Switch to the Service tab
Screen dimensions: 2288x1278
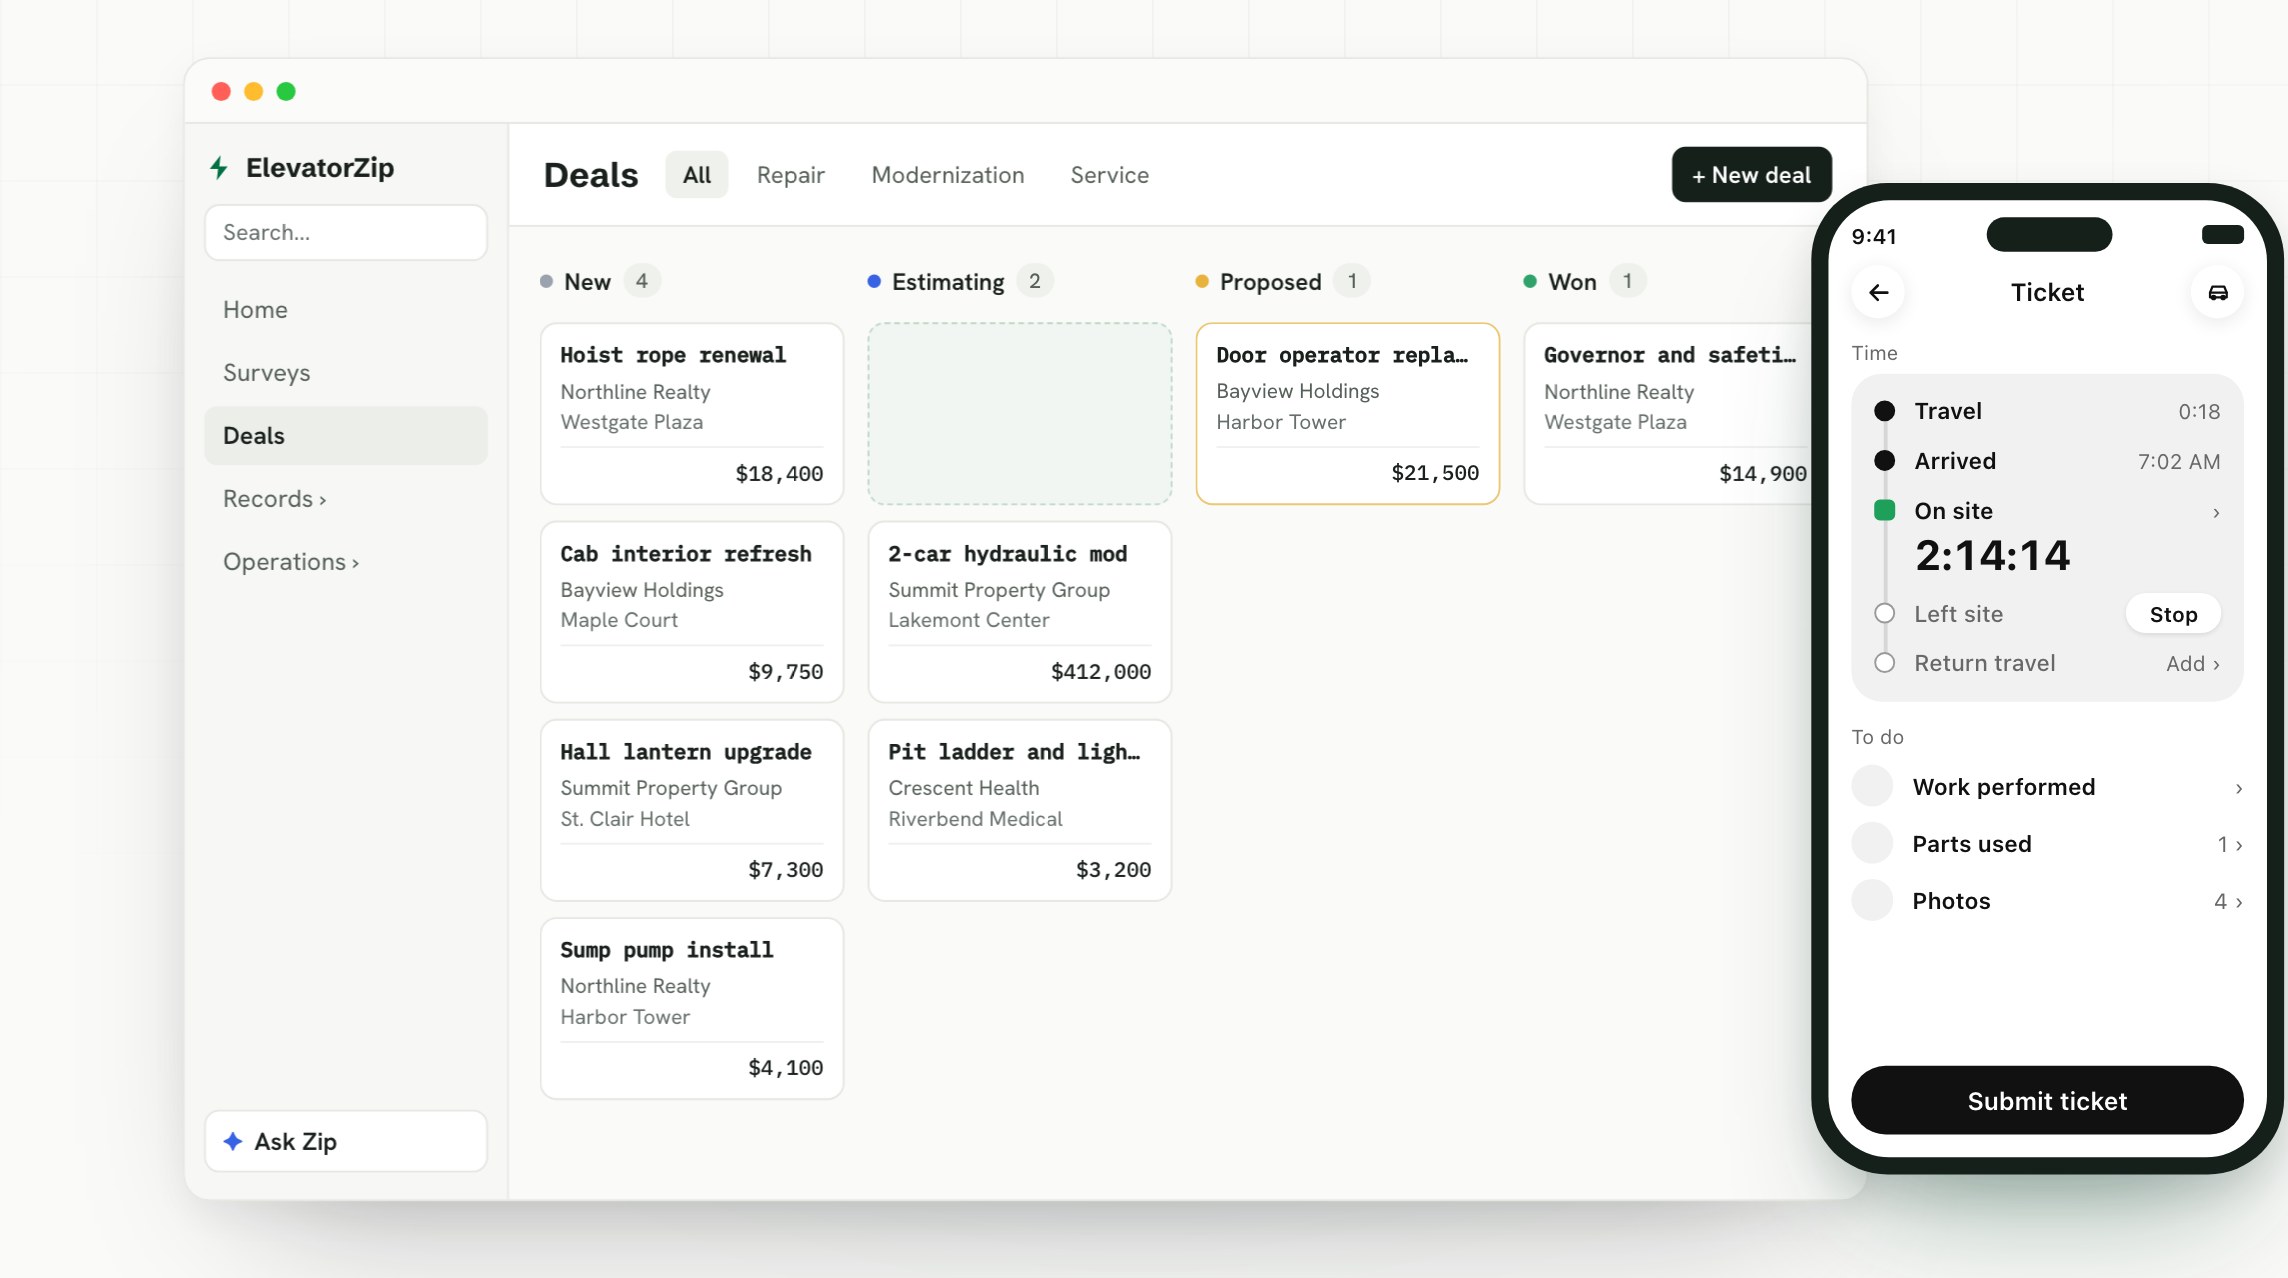tap(1109, 175)
